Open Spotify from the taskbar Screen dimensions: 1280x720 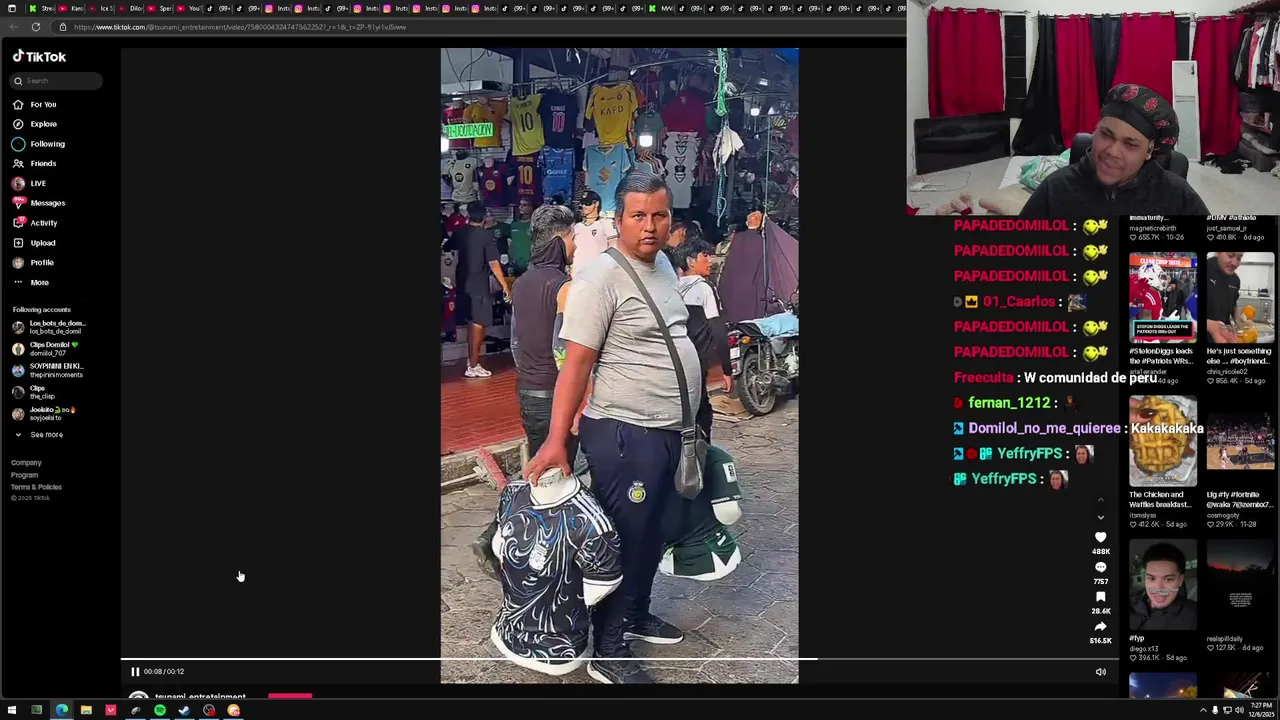click(160, 711)
